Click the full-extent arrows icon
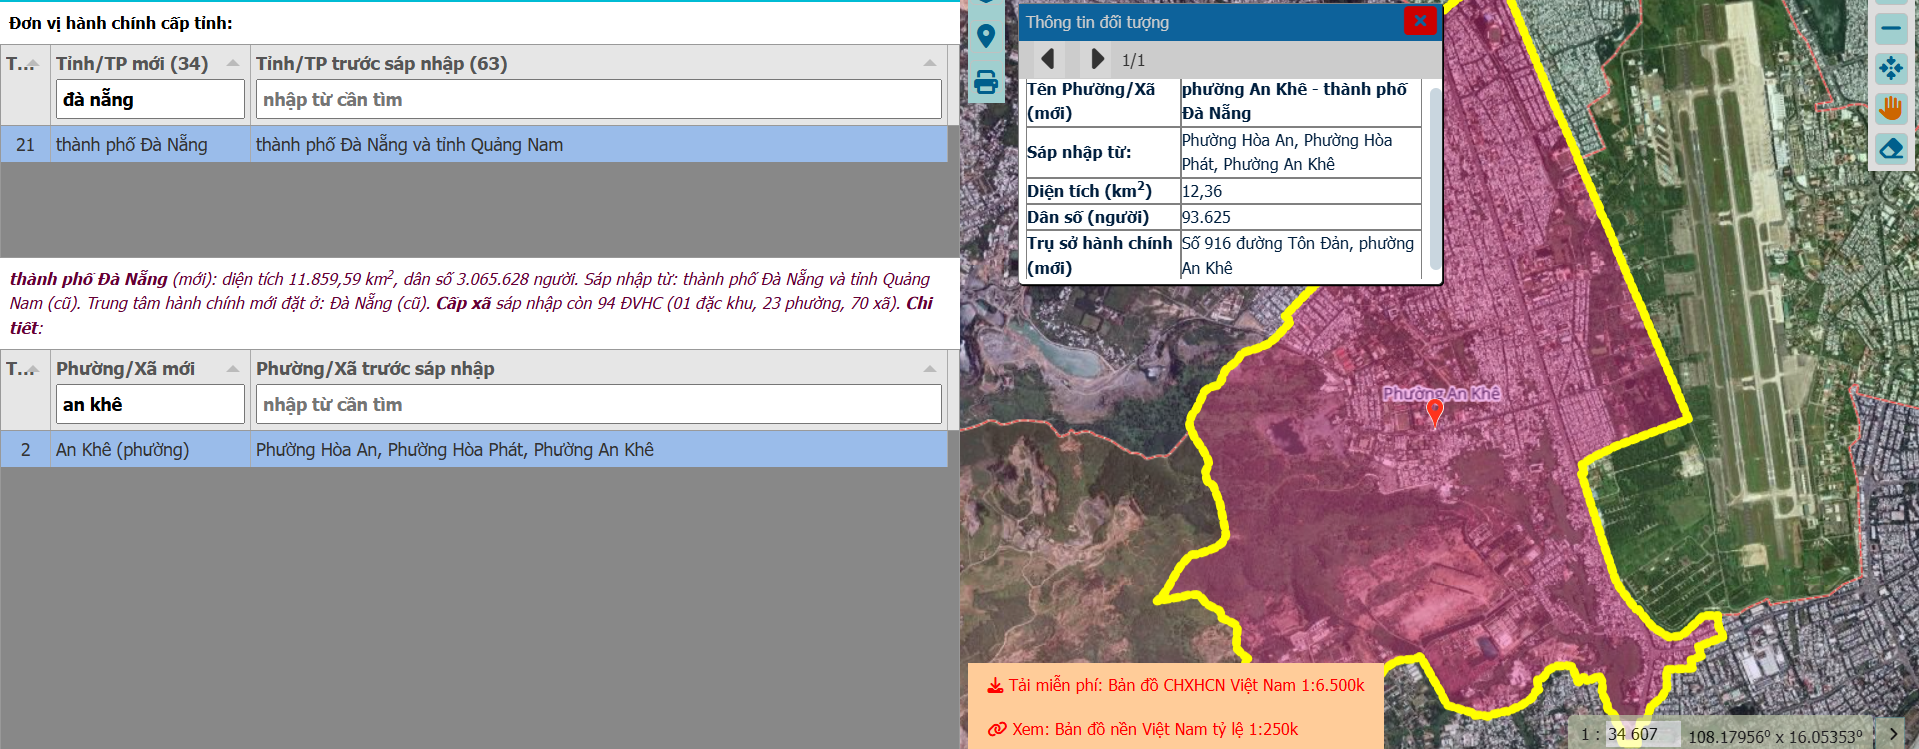This screenshot has height=749, width=1919. pyautogui.click(x=1891, y=68)
